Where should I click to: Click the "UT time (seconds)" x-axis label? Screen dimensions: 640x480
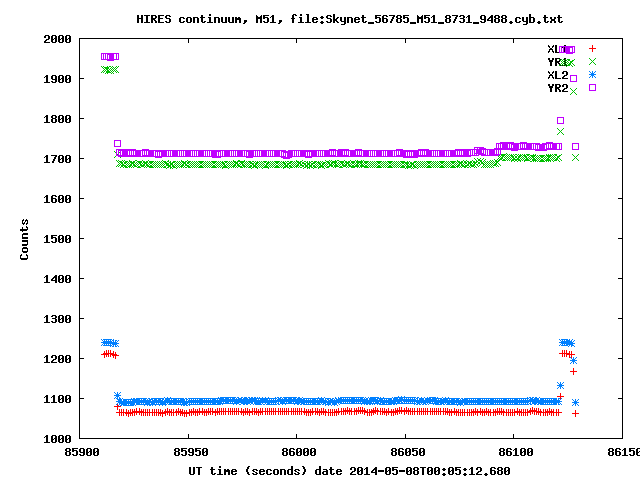click(x=248, y=471)
